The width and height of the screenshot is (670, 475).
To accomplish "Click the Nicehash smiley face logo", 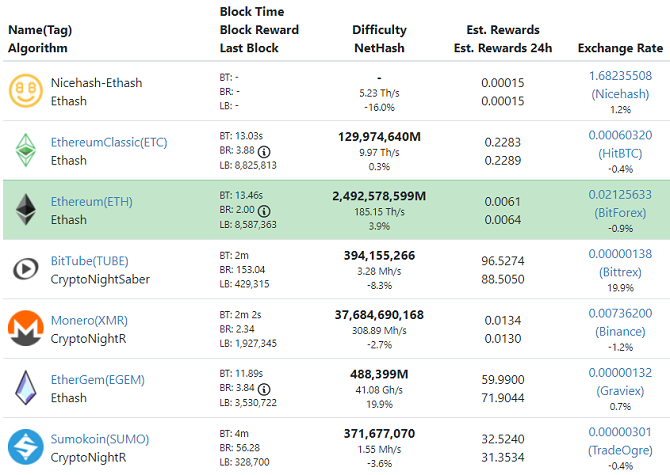I will point(26,91).
